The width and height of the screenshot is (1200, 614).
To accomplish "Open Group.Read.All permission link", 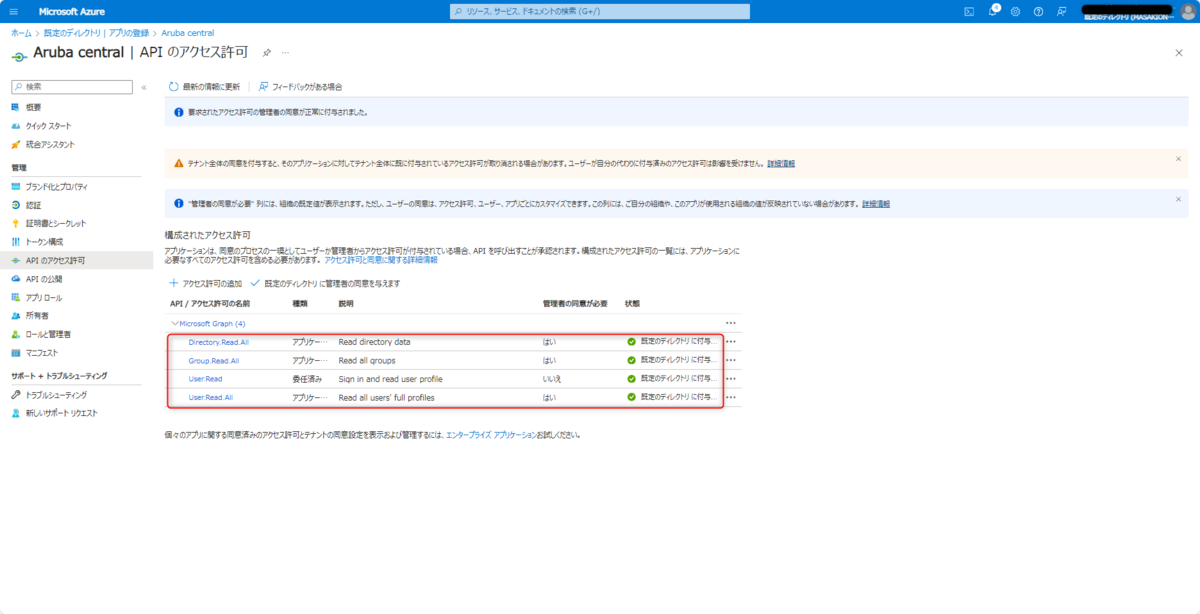I will pos(214,360).
